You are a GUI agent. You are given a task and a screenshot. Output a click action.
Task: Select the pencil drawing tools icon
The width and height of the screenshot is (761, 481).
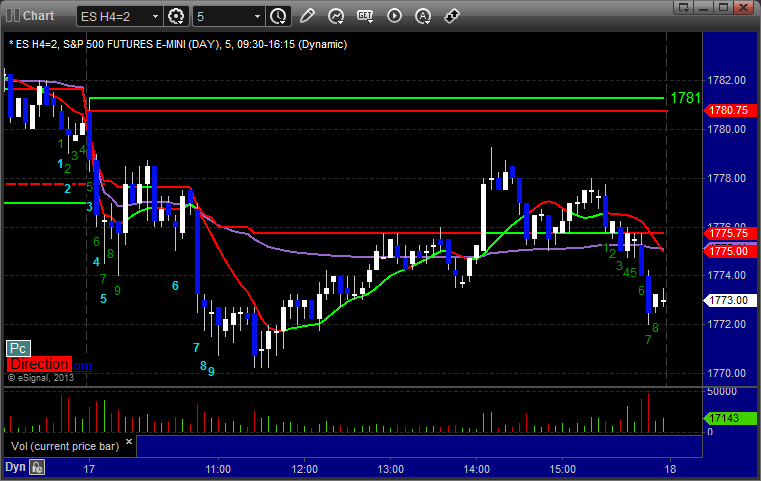coord(307,16)
